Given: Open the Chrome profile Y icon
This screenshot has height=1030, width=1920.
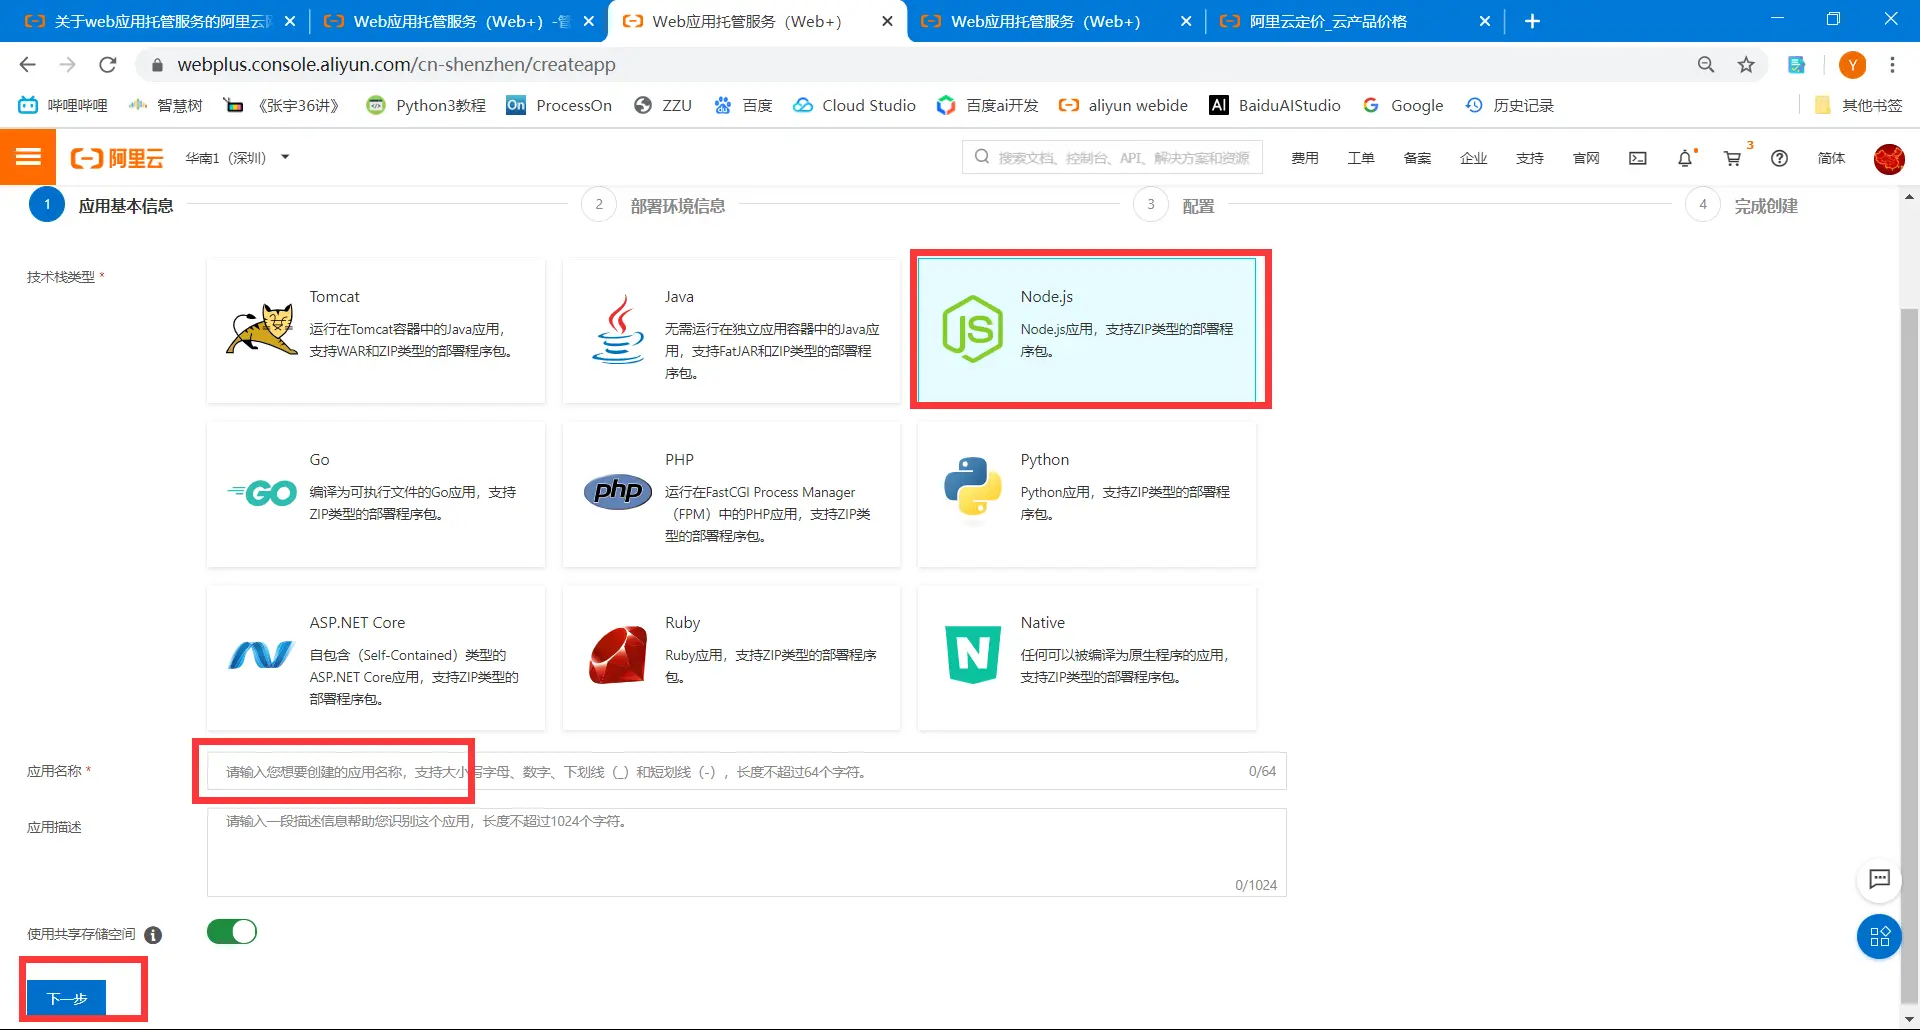Looking at the screenshot, I should click(x=1852, y=65).
